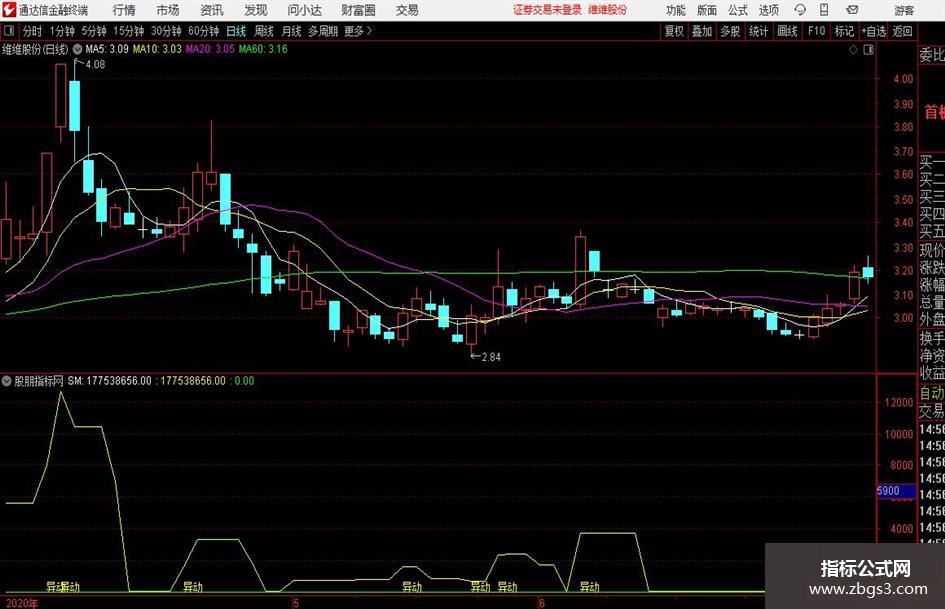The height and width of the screenshot is (609, 945).
Task: Open the 发现 menu
Action: (x=256, y=10)
